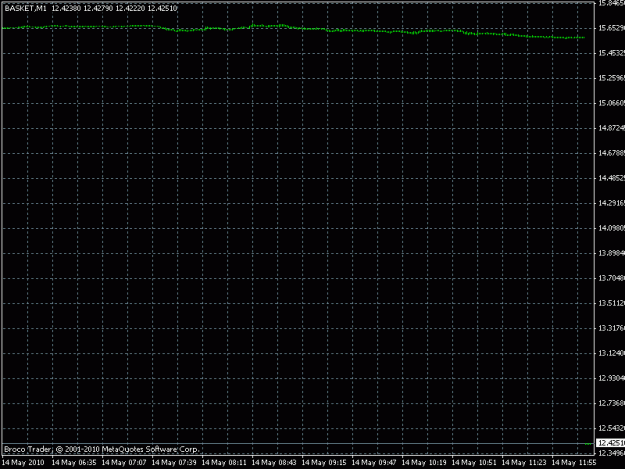625x469 pixels.
Task: Click the 14 May 08:11 time label
Action: pyautogui.click(x=224, y=463)
